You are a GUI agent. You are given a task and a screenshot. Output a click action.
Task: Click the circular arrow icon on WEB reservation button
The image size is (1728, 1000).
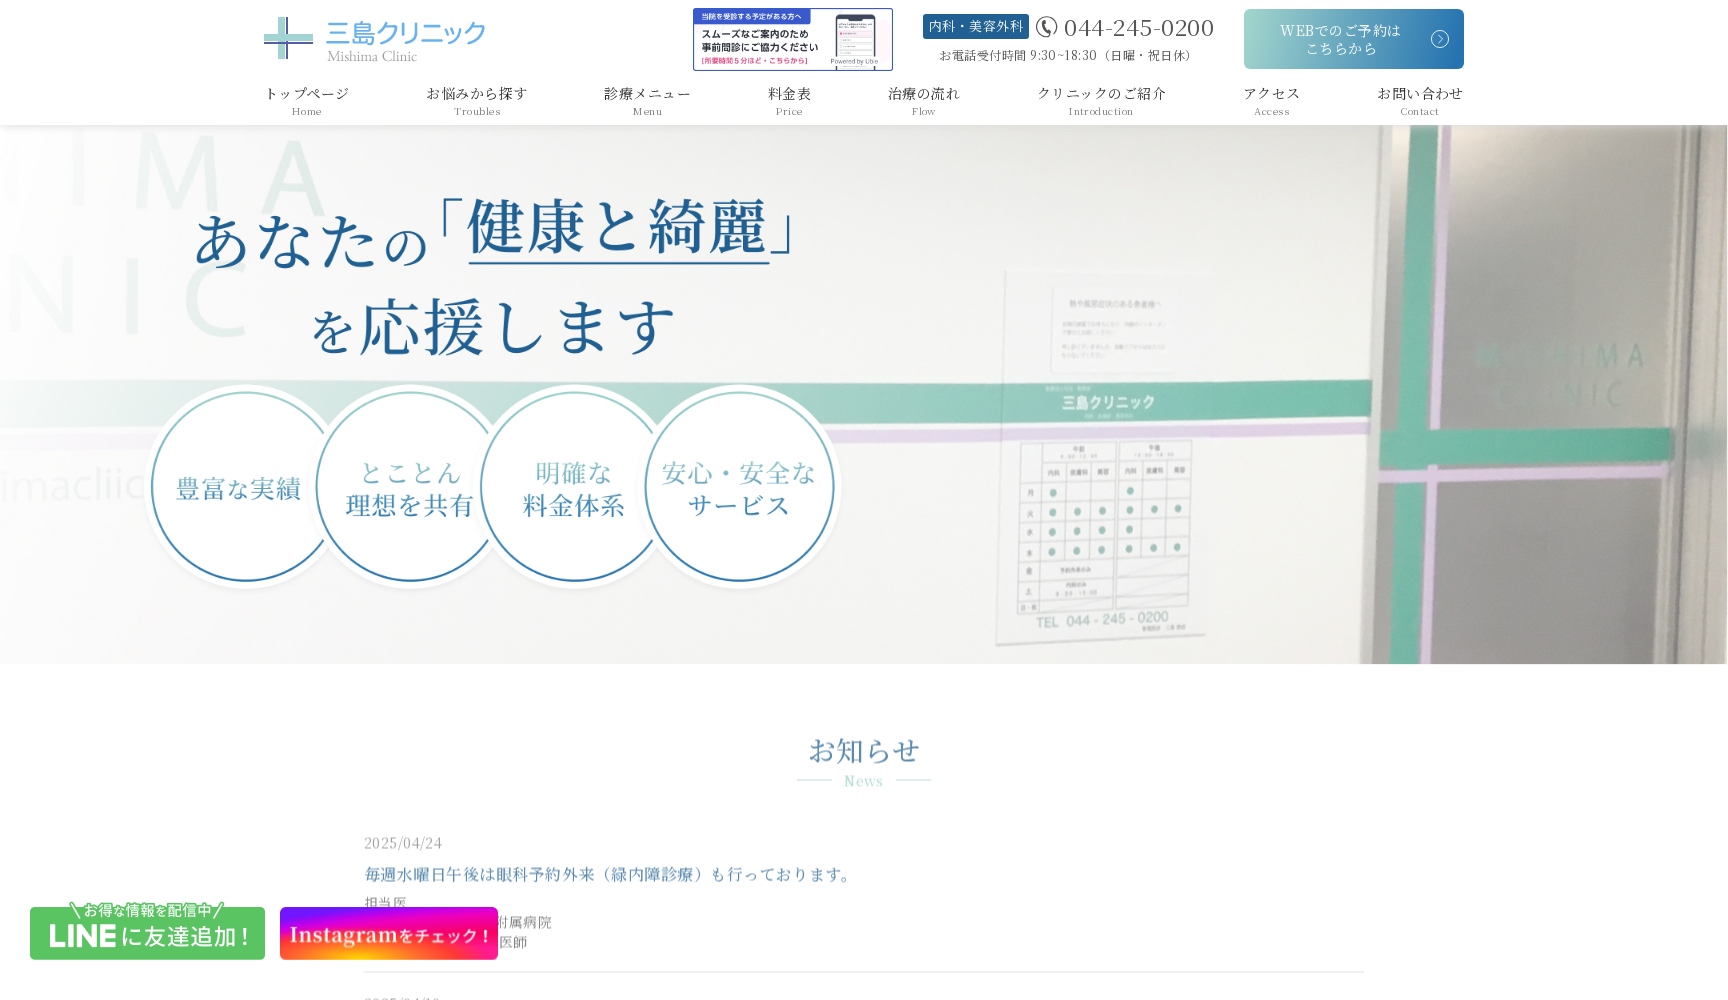1439,38
